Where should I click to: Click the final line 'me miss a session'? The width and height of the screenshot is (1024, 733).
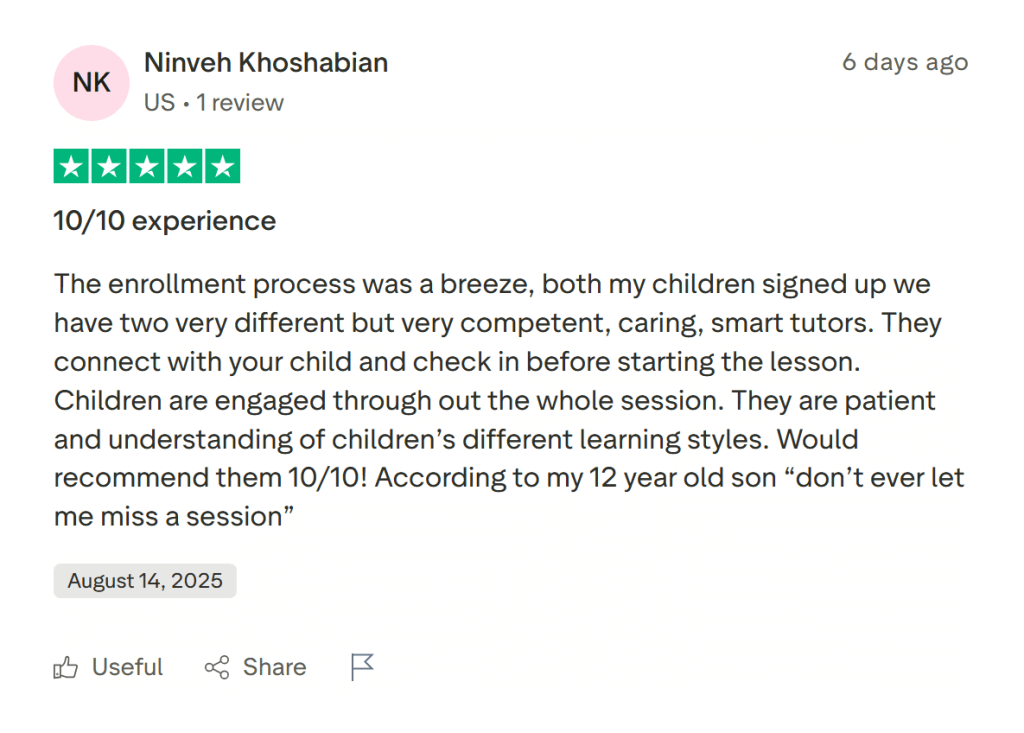[x=173, y=517]
